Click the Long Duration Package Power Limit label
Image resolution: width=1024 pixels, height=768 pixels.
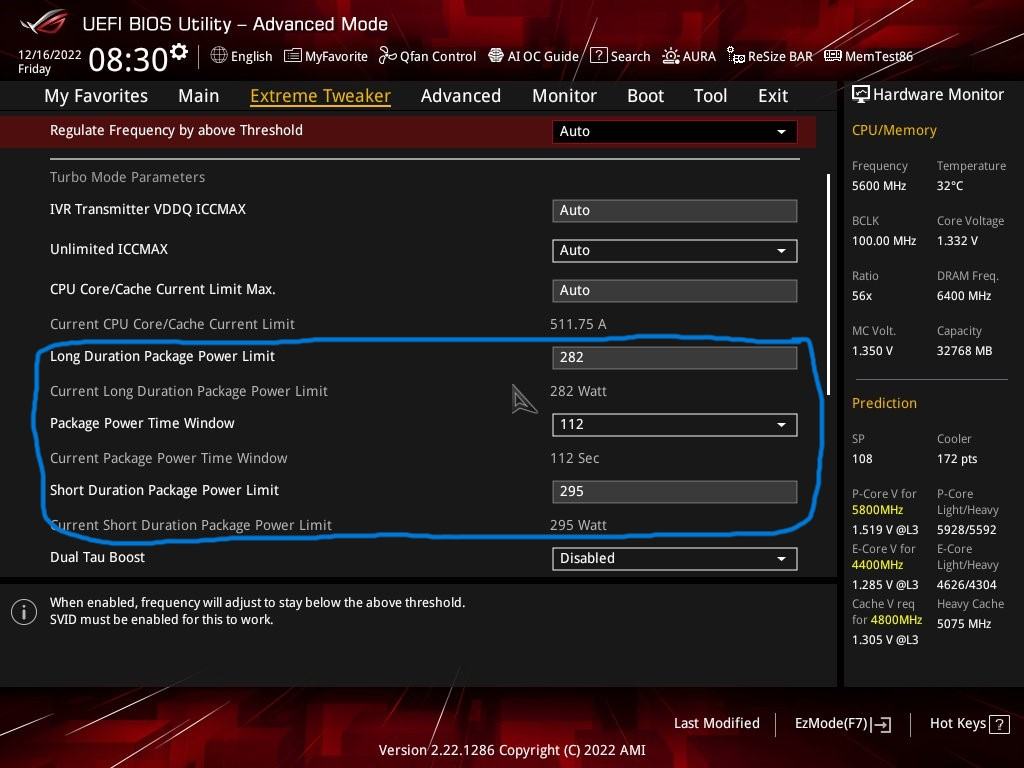162,357
